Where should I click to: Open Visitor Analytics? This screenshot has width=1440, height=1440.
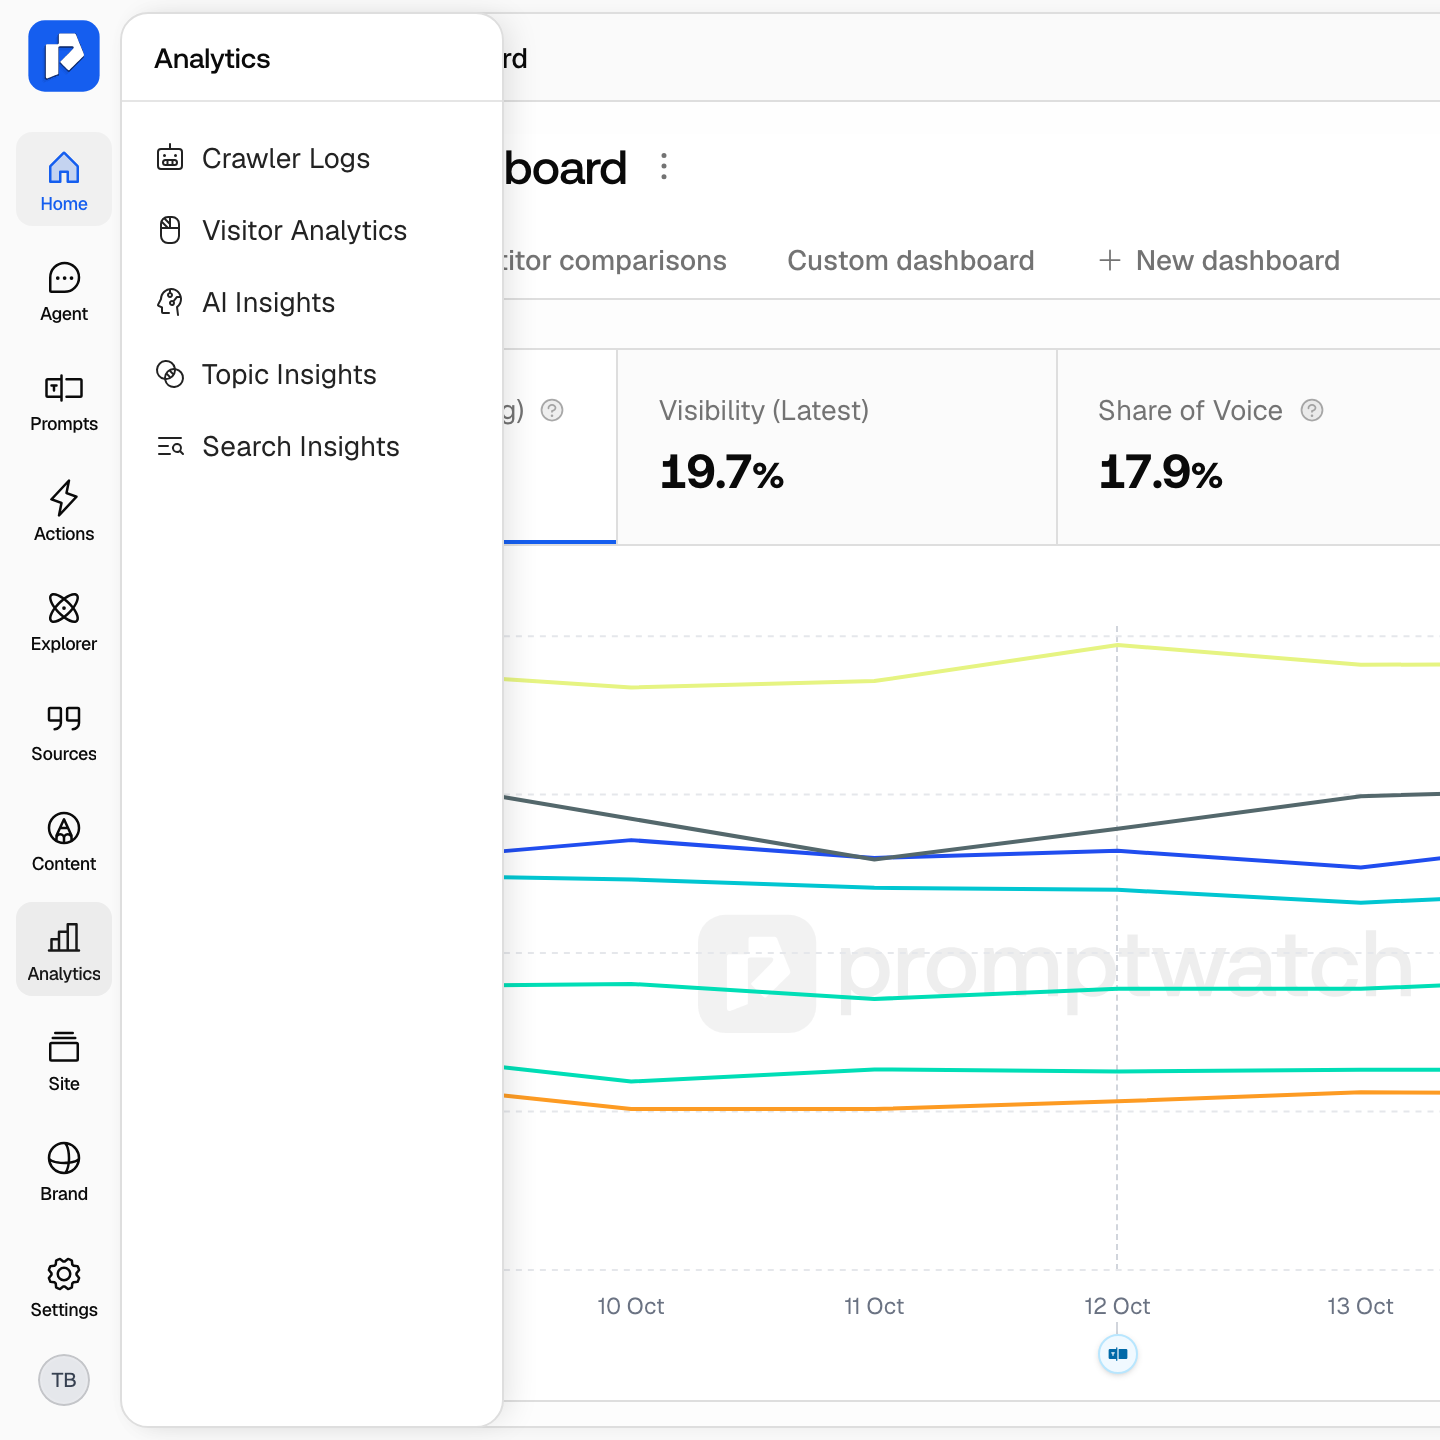pyautogui.click(x=312, y=230)
